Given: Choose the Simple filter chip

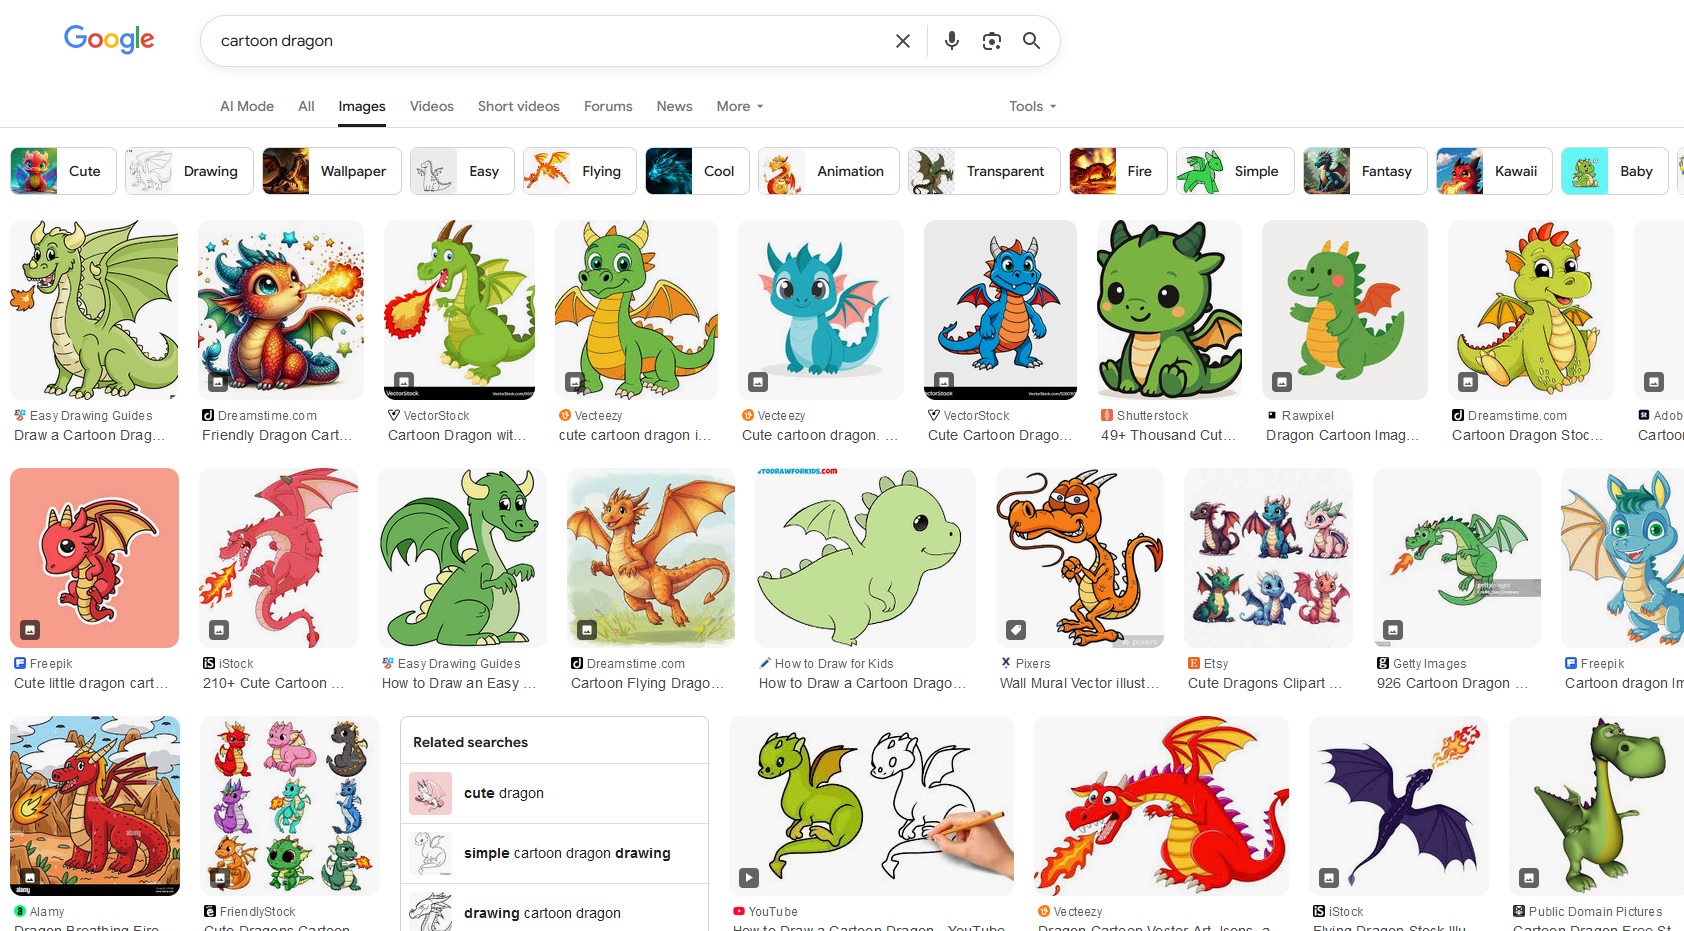Looking at the screenshot, I should (x=1235, y=171).
